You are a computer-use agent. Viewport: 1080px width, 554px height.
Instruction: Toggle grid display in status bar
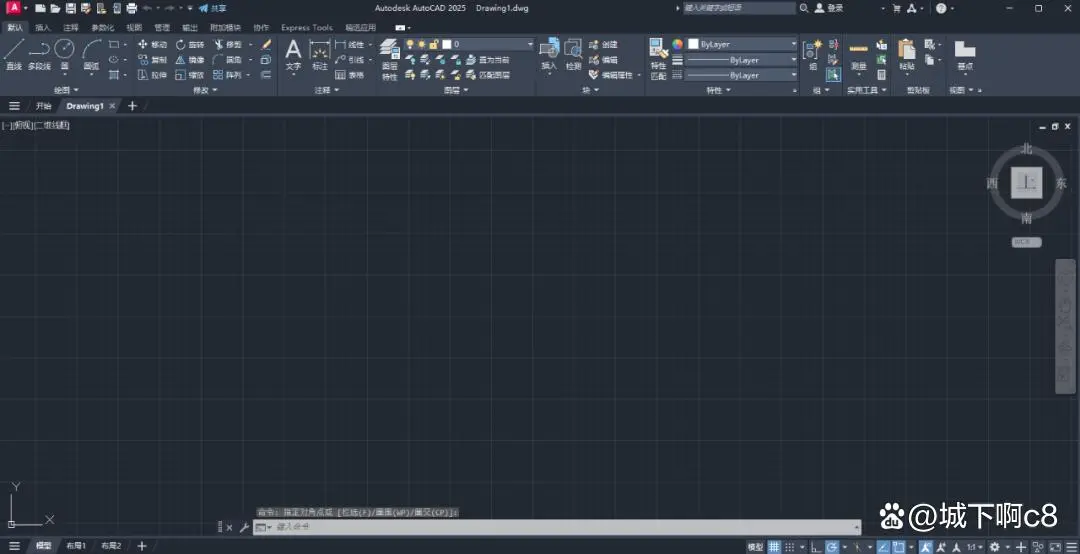[x=774, y=546]
